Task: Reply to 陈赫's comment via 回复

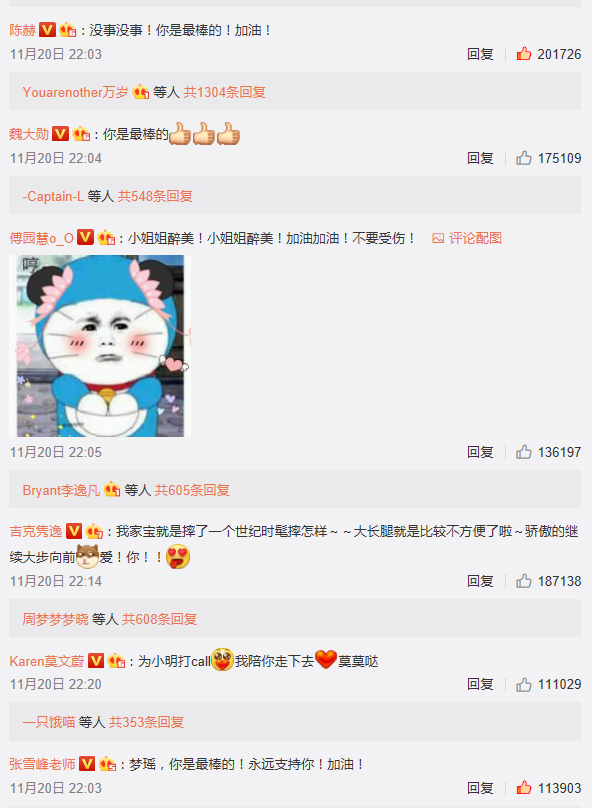Action: [x=480, y=54]
